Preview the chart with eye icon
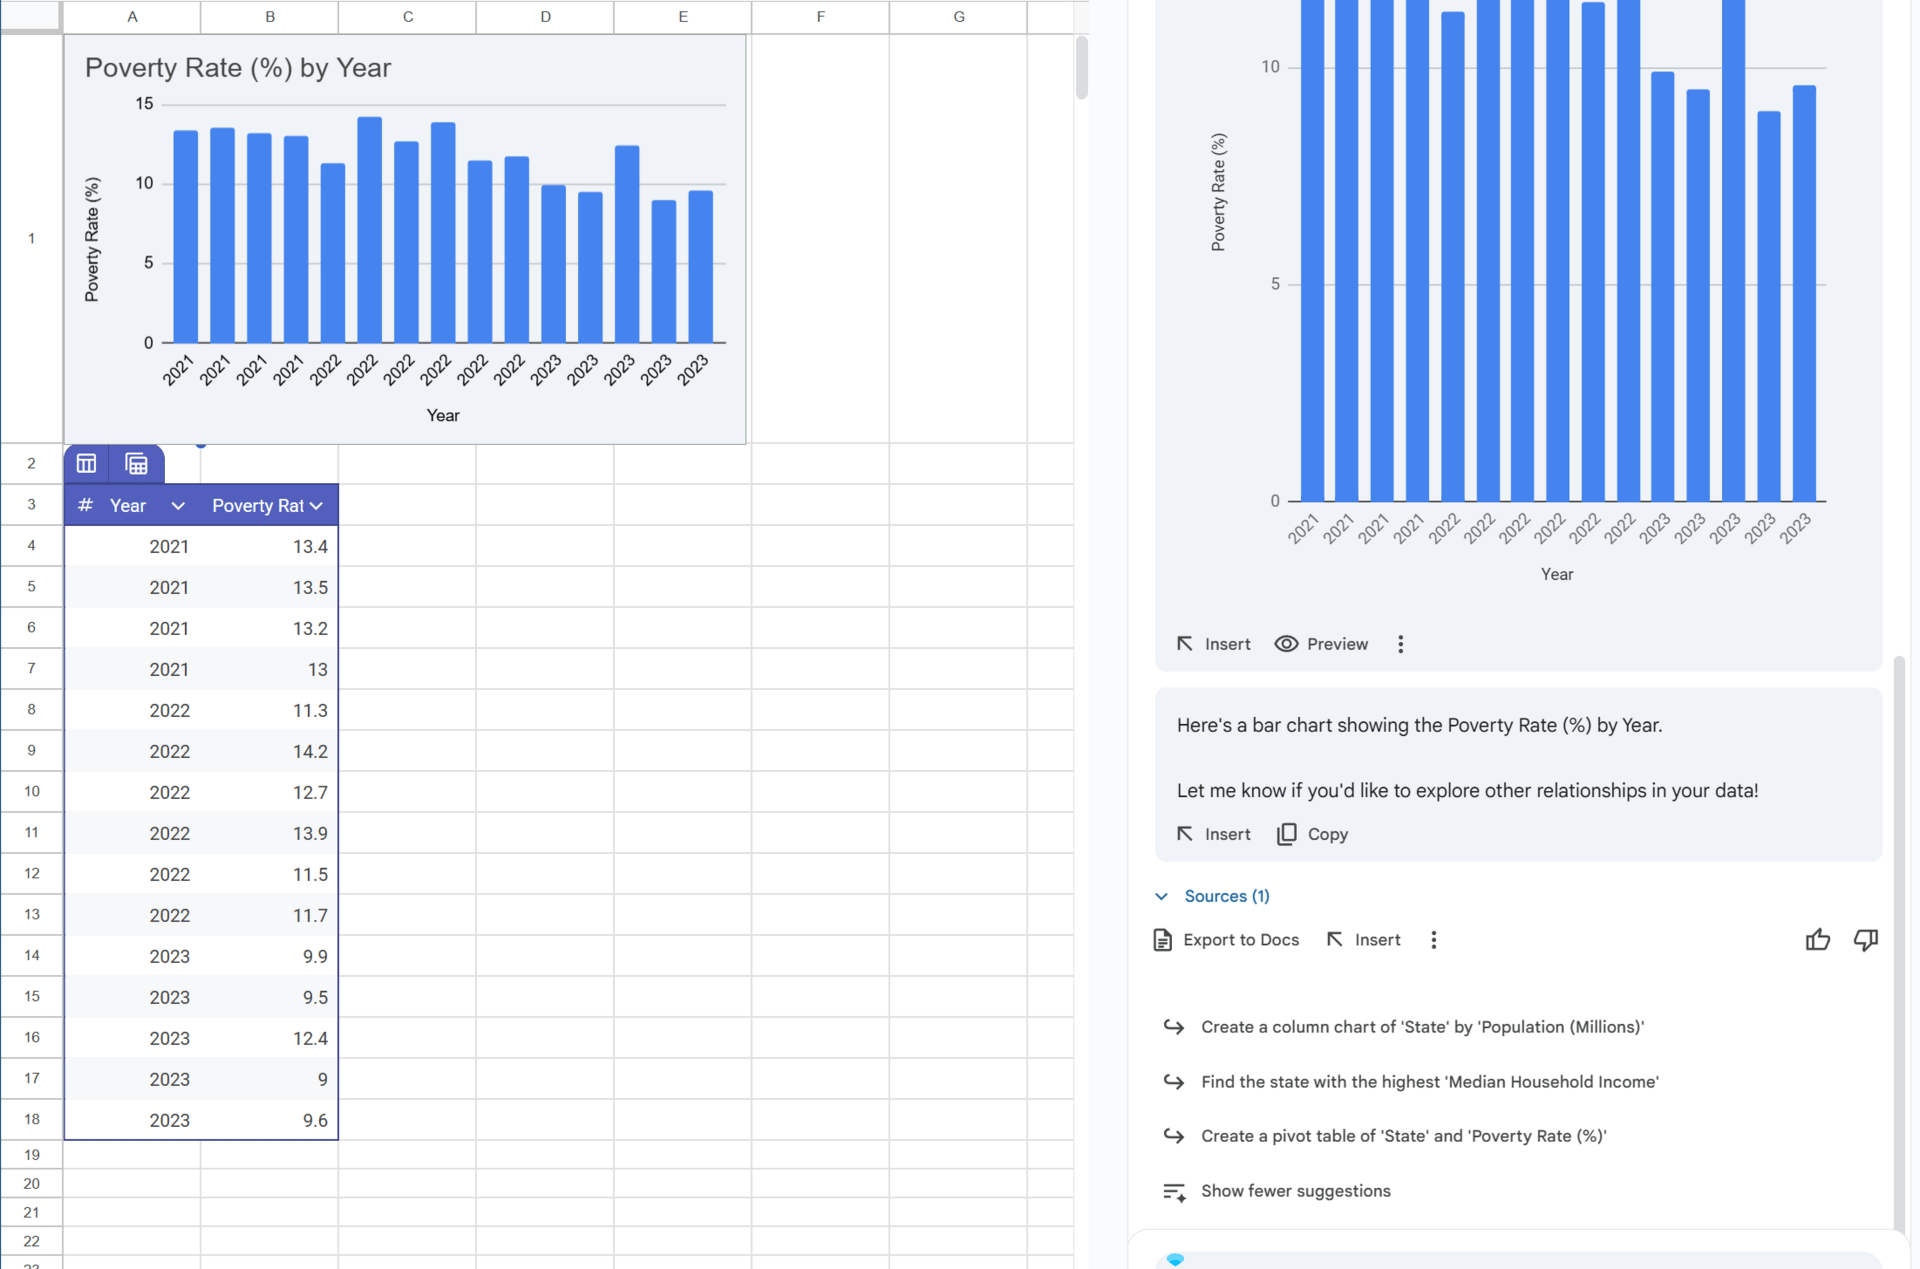Image resolution: width=1920 pixels, height=1269 pixels. [x=1286, y=644]
